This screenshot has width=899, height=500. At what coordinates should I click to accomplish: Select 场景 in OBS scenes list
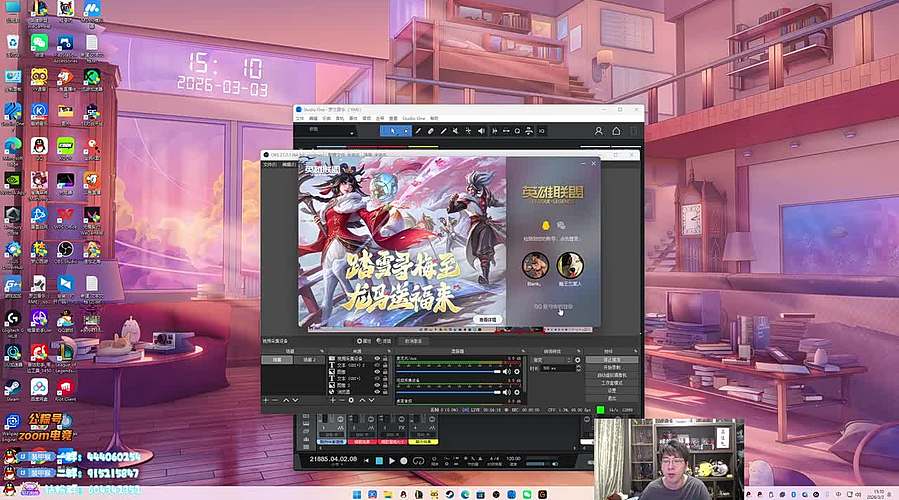click(277, 360)
